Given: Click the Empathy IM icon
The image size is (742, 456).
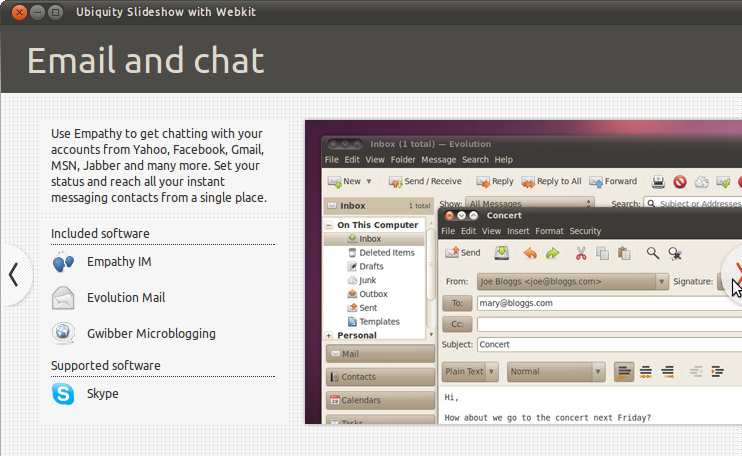Looking at the screenshot, I should click(63, 262).
